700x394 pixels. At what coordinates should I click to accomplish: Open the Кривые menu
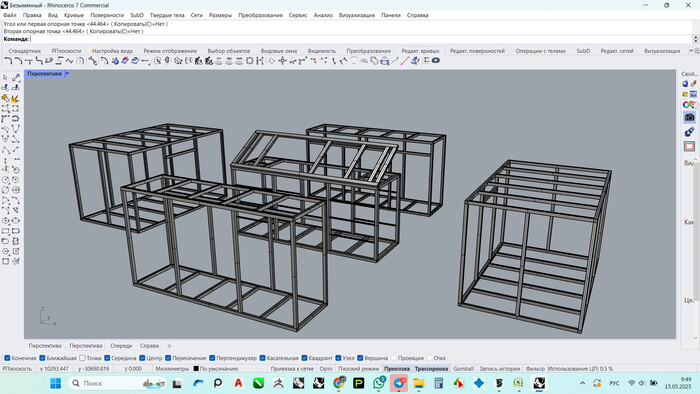(x=74, y=15)
